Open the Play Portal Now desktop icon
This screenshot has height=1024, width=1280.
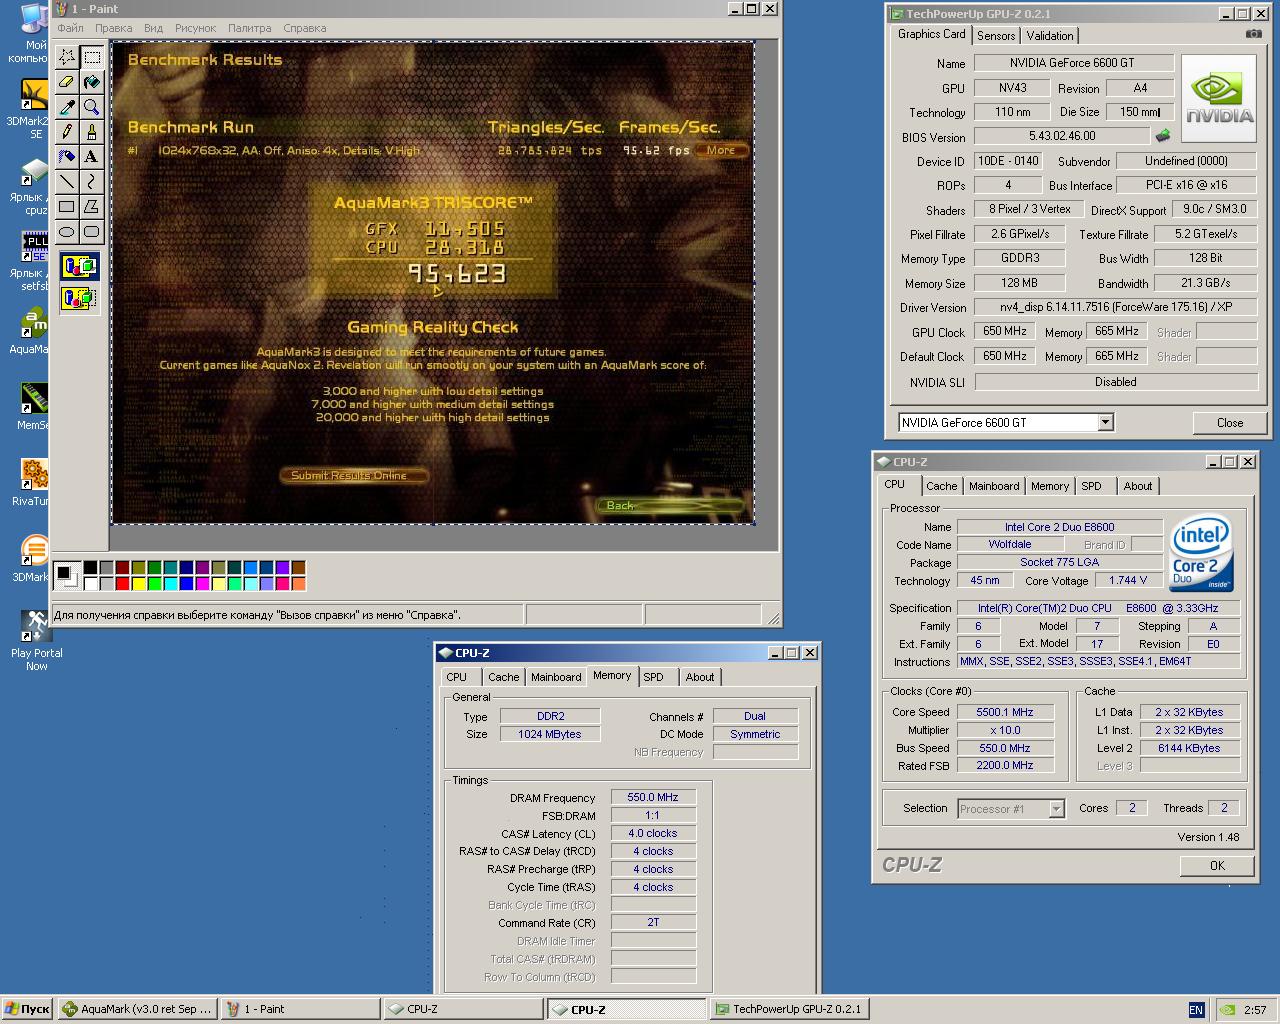click(36, 641)
